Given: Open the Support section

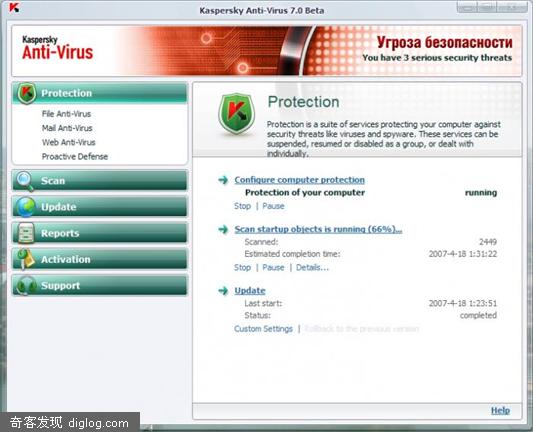Looking at the screenshot, I should [x=99, y=285].
